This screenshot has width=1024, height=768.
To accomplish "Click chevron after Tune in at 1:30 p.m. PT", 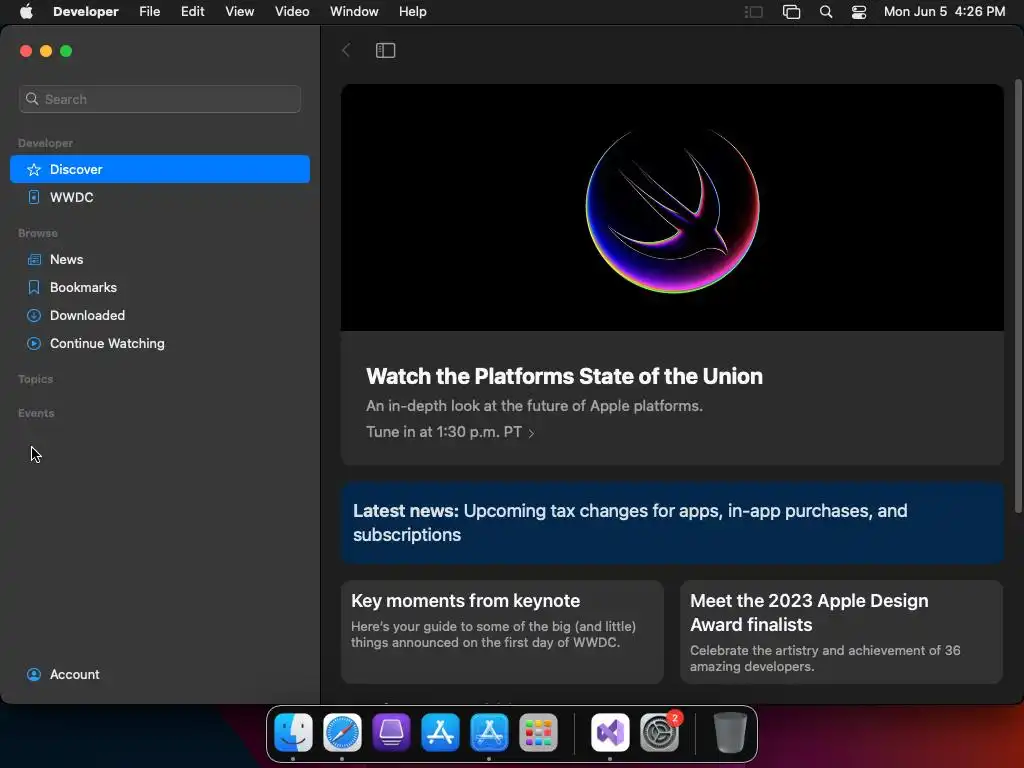I will coord(531,433).
